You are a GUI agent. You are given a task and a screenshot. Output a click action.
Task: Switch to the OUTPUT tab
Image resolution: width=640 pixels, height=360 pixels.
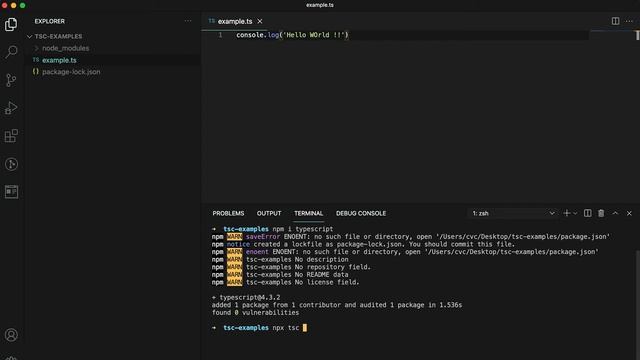[x=269, y=213]
